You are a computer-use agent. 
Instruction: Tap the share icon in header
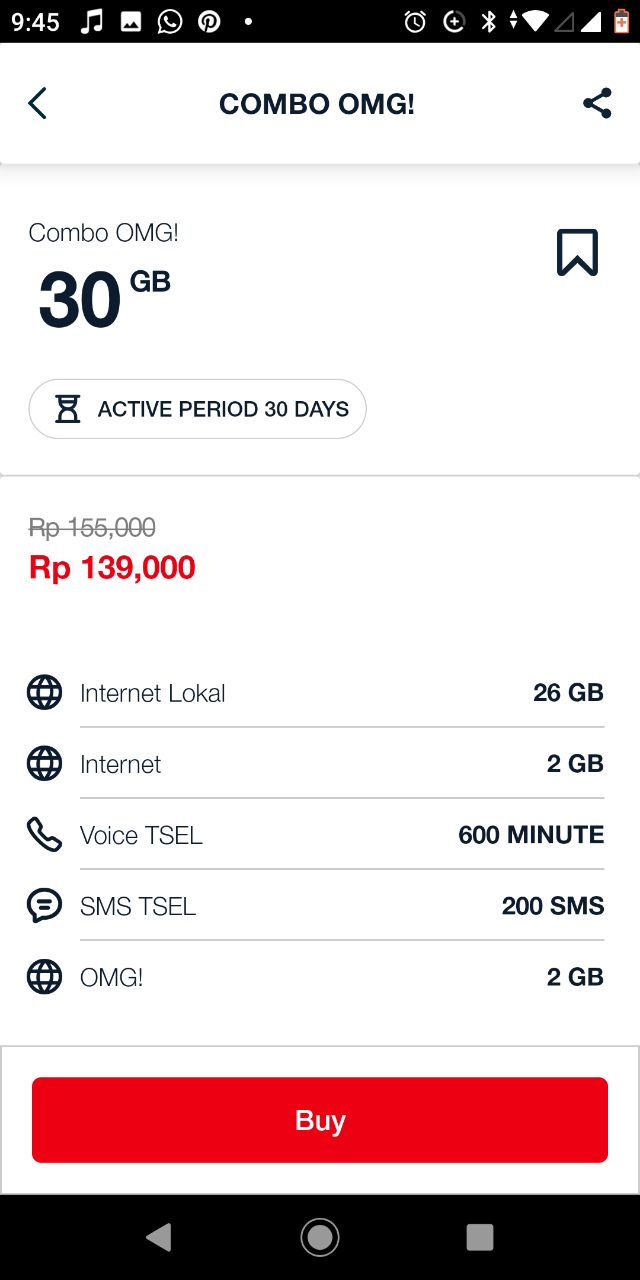coord(597,103)
